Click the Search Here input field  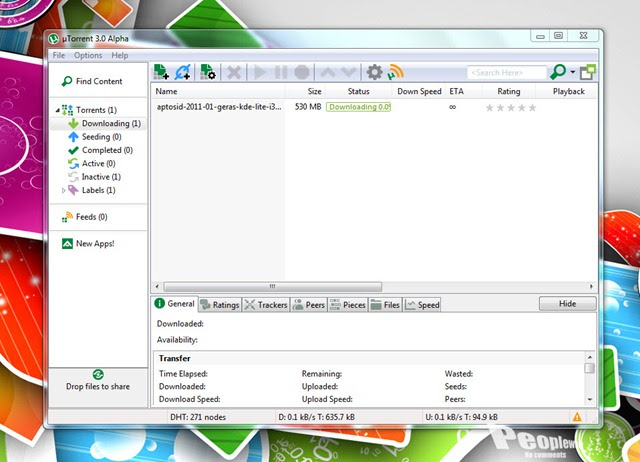coord(507,73)
